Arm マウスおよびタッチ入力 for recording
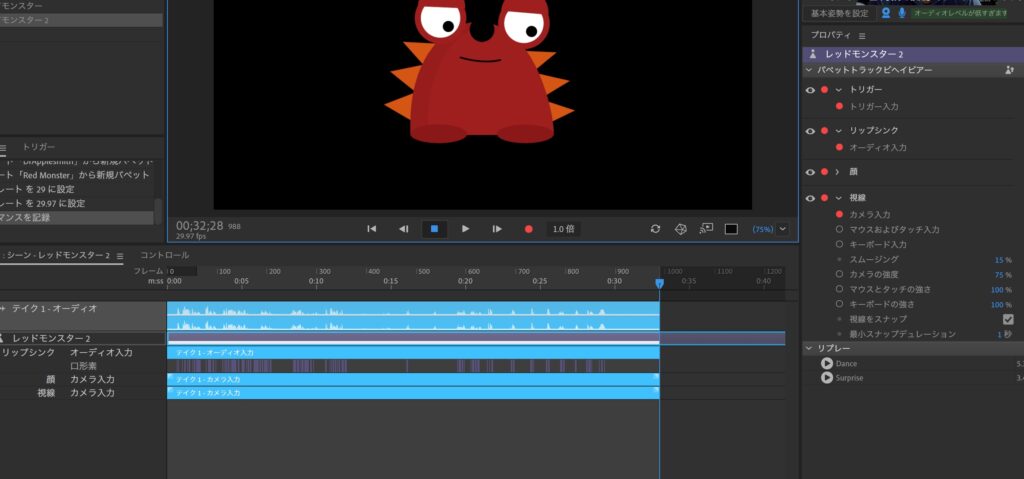The image size is (1024, 479). 839,229
